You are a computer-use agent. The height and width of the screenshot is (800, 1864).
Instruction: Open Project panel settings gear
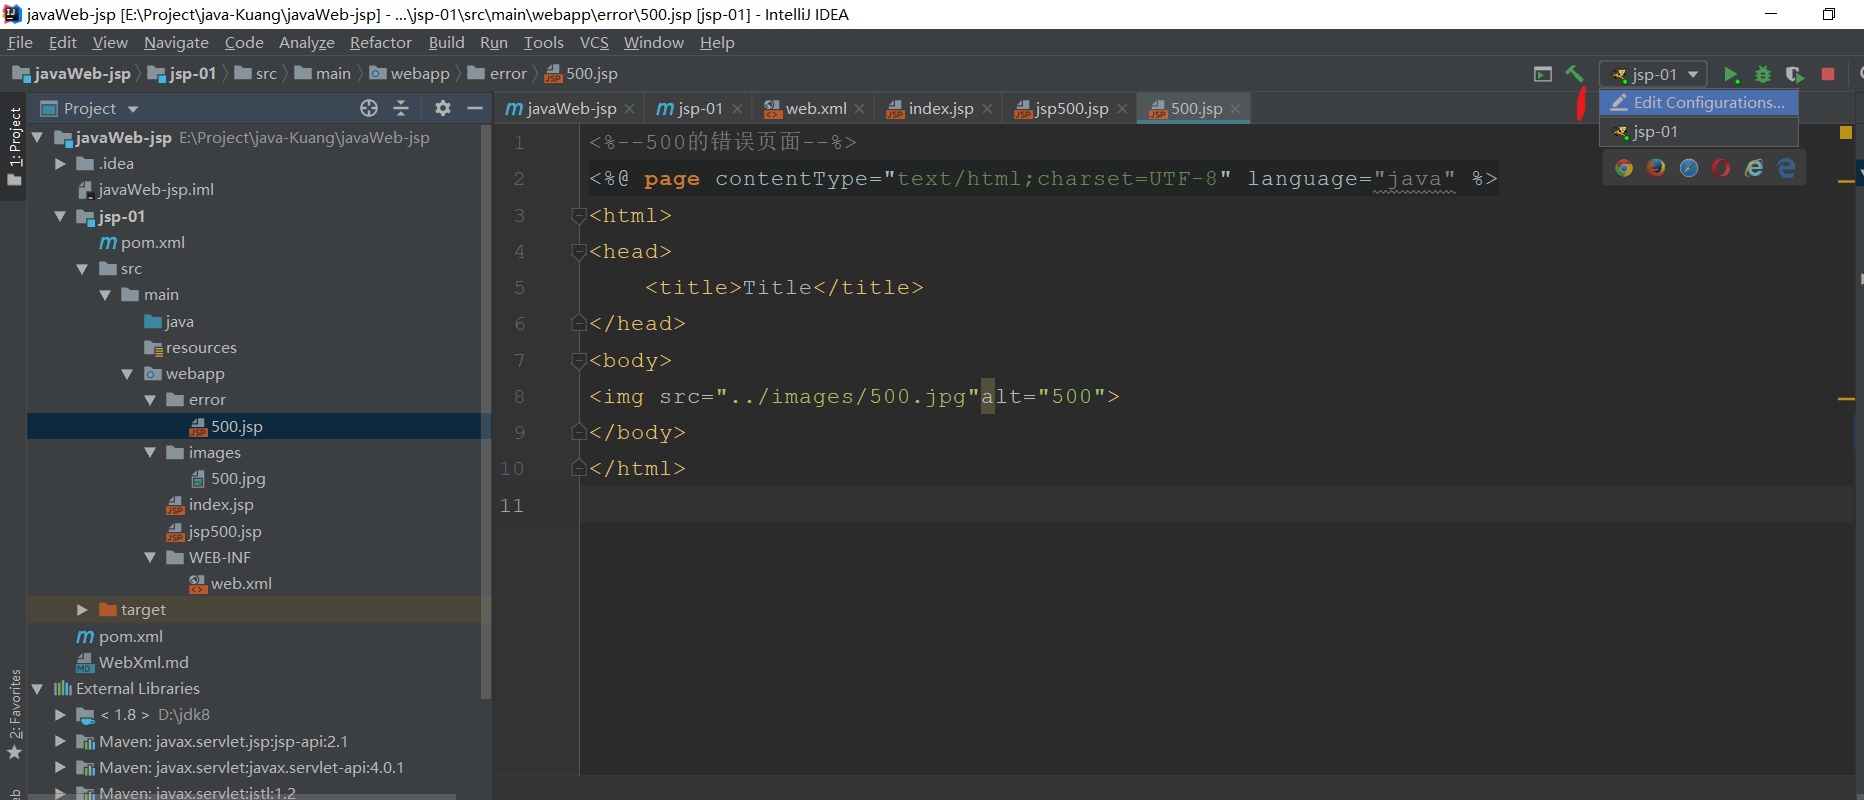(x=443, y=108)
